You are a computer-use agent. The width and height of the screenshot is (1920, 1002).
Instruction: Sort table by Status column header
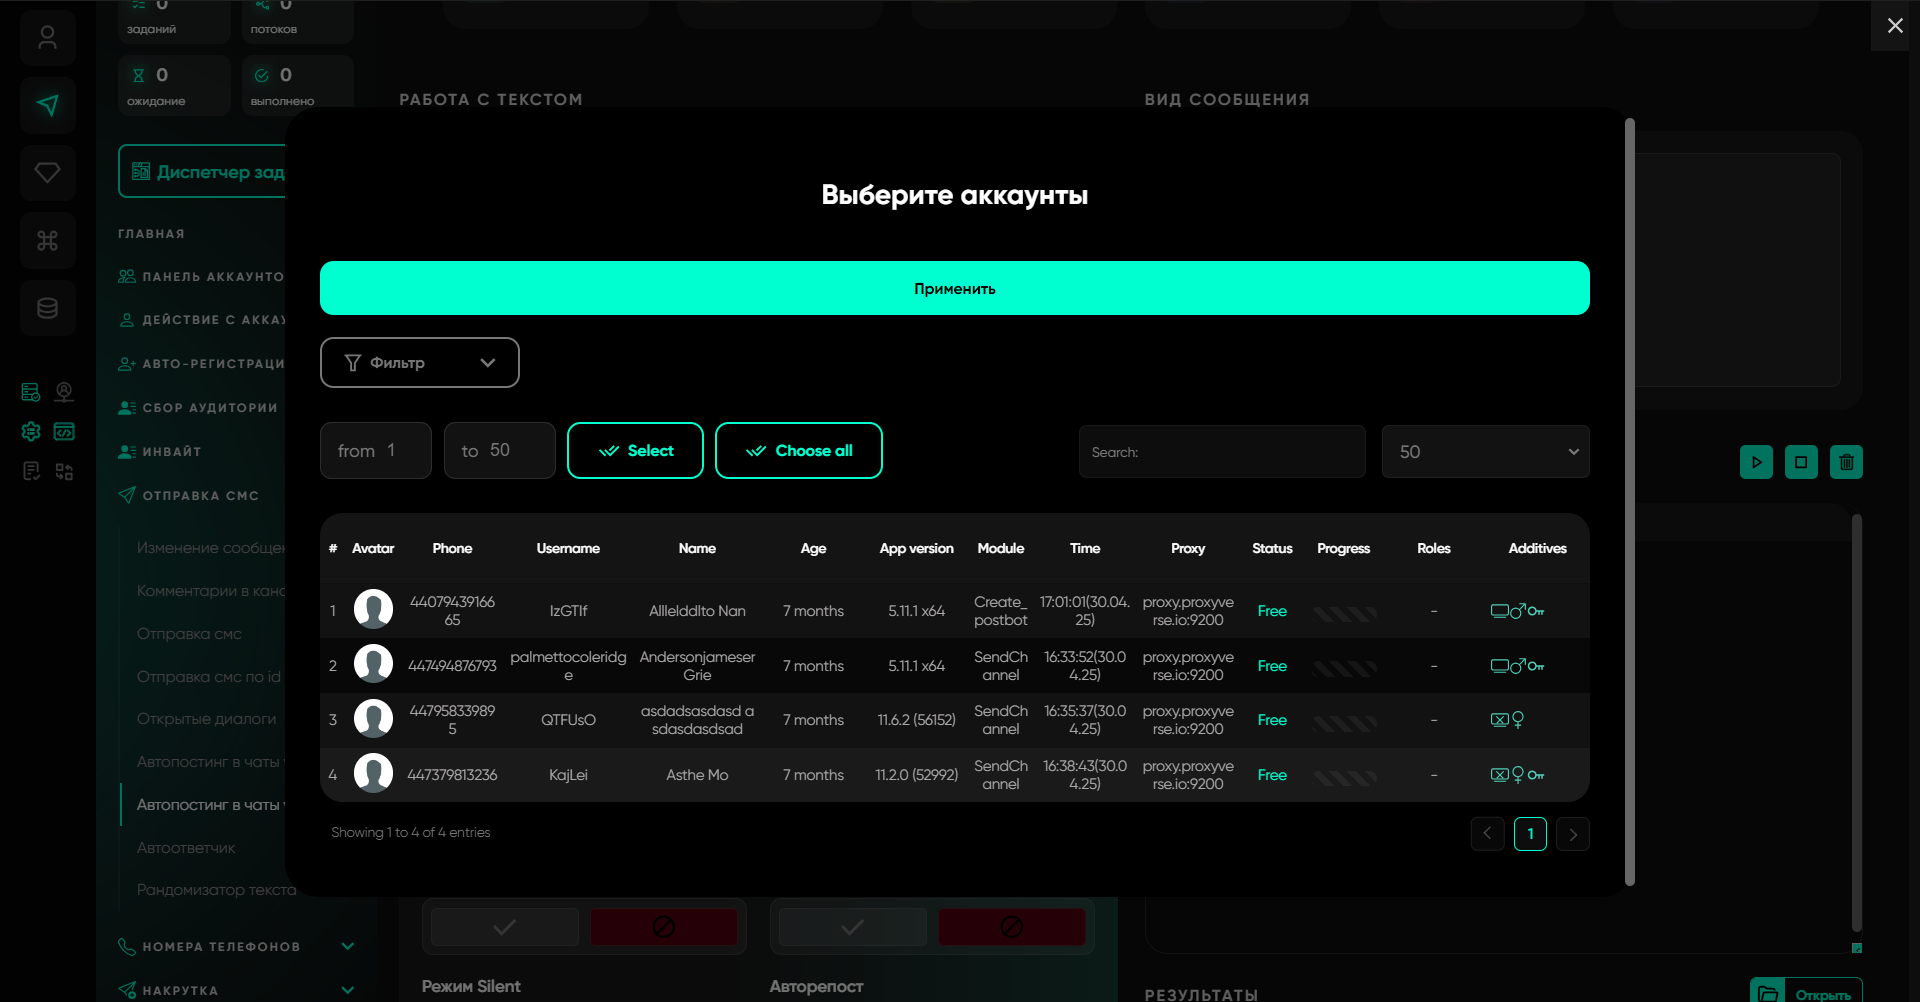[x=1272, y=548]
